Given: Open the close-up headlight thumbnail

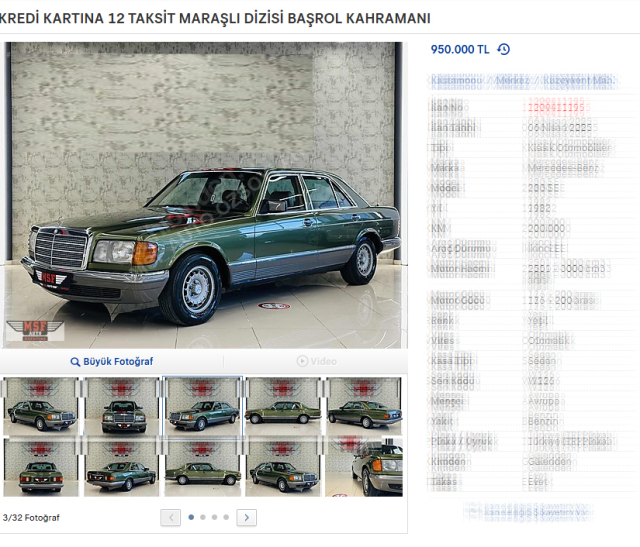Looking at the screenshot, I should point(364,467).
